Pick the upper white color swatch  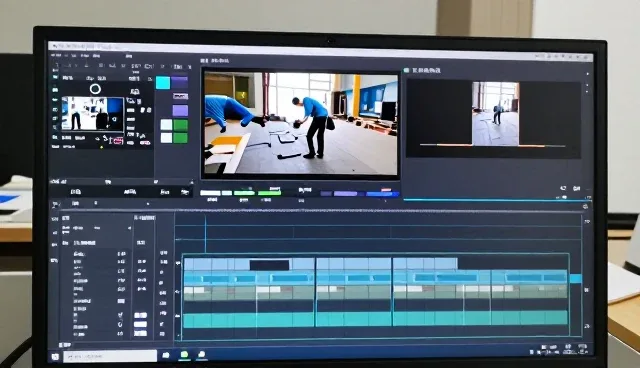pos(167,124)
